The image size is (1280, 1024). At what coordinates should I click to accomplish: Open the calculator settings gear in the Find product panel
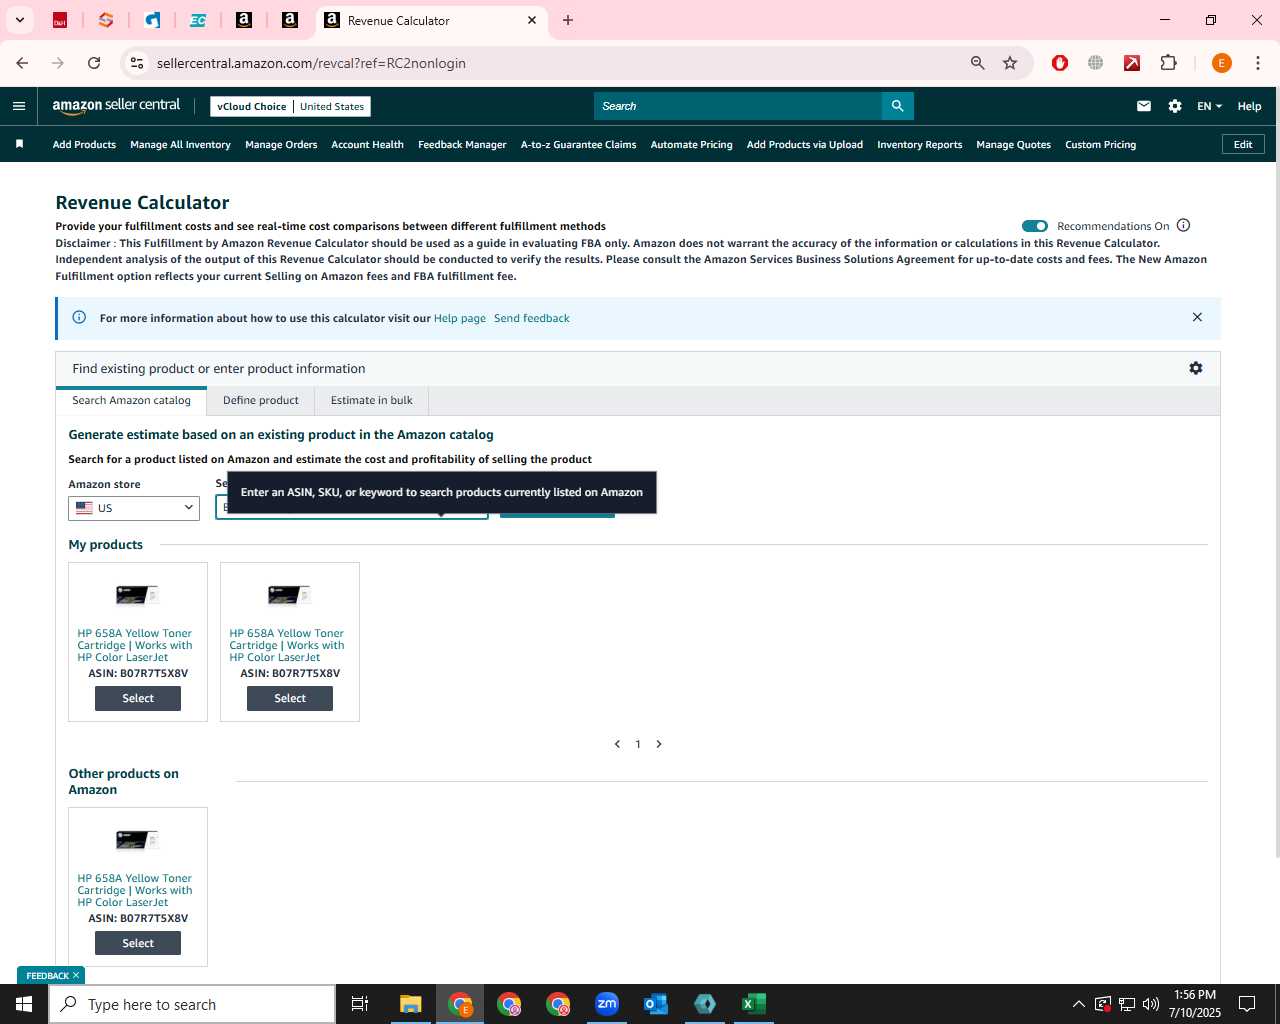[1195, 368]
